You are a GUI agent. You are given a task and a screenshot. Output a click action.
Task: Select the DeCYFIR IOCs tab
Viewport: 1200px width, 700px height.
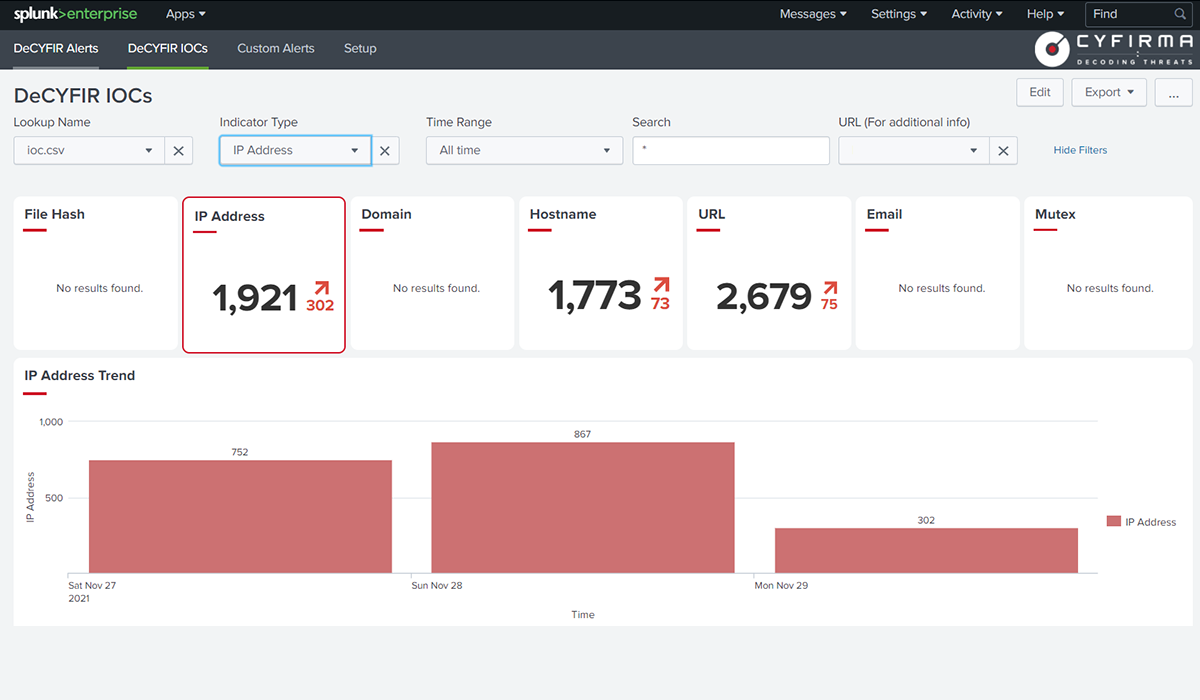click(x=168, y=48)
